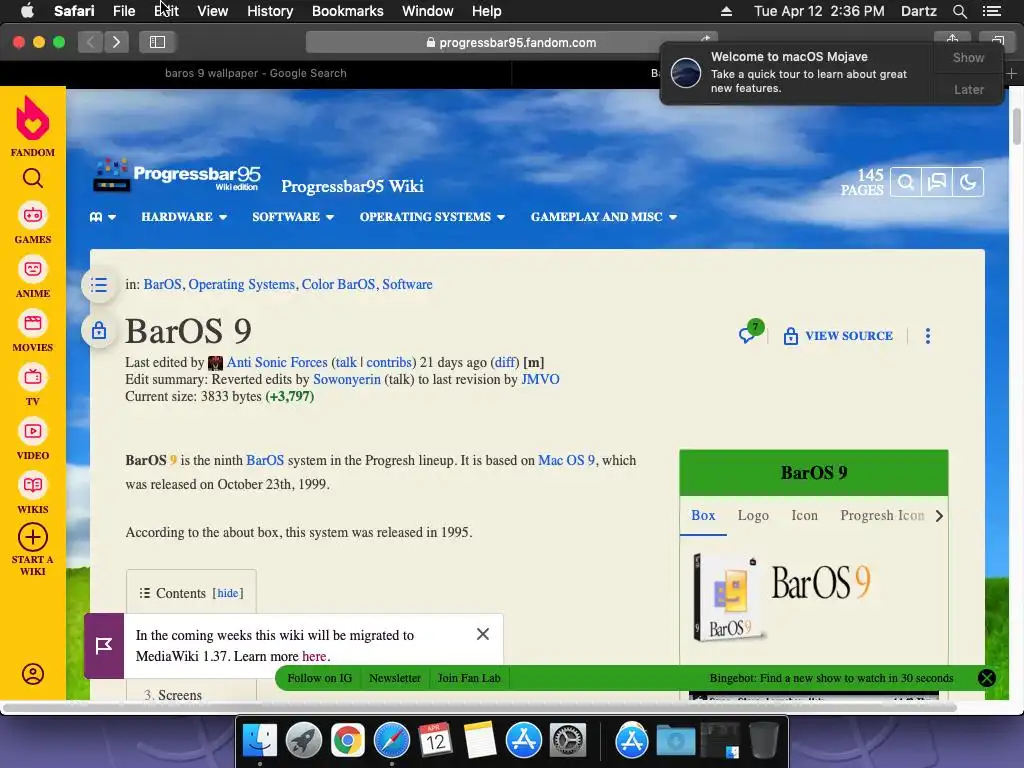Click Later on Mojave notification
Viewport: 1024px width, 768px height.
pyautogui.click(x=968, y=89)
